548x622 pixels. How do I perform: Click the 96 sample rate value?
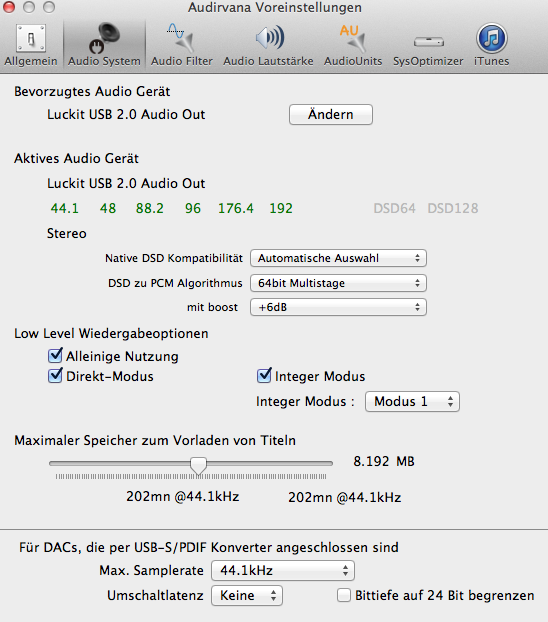pyautogui.click(x=193, y=208)
